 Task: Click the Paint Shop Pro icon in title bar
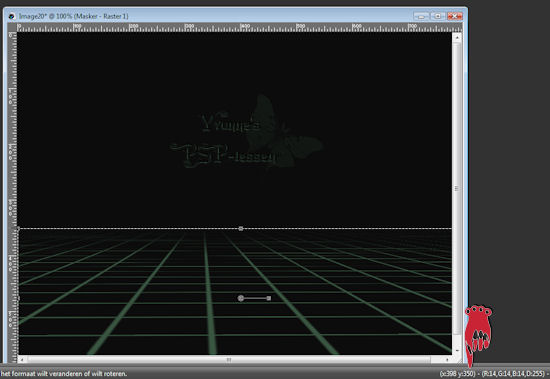12,16
